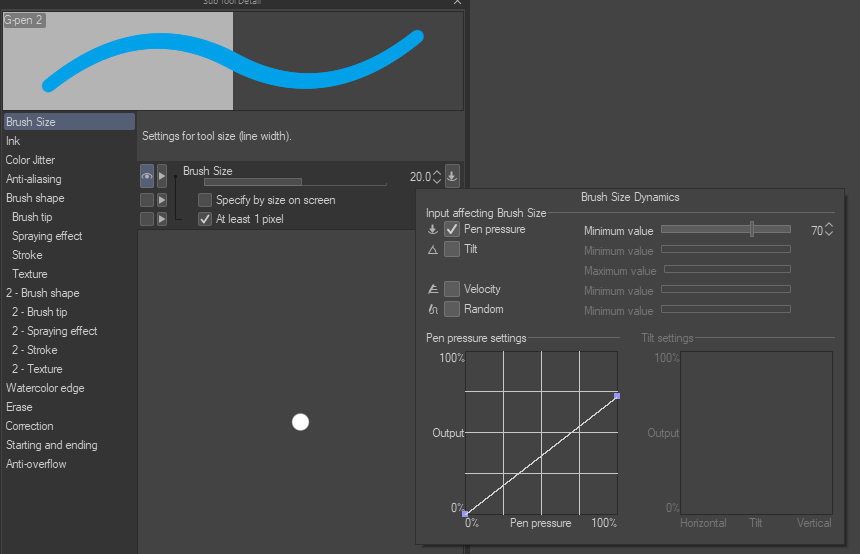Close the Sub Tool Detail window
This screenshot has height=554, width=860.
(x=457, y=2)
